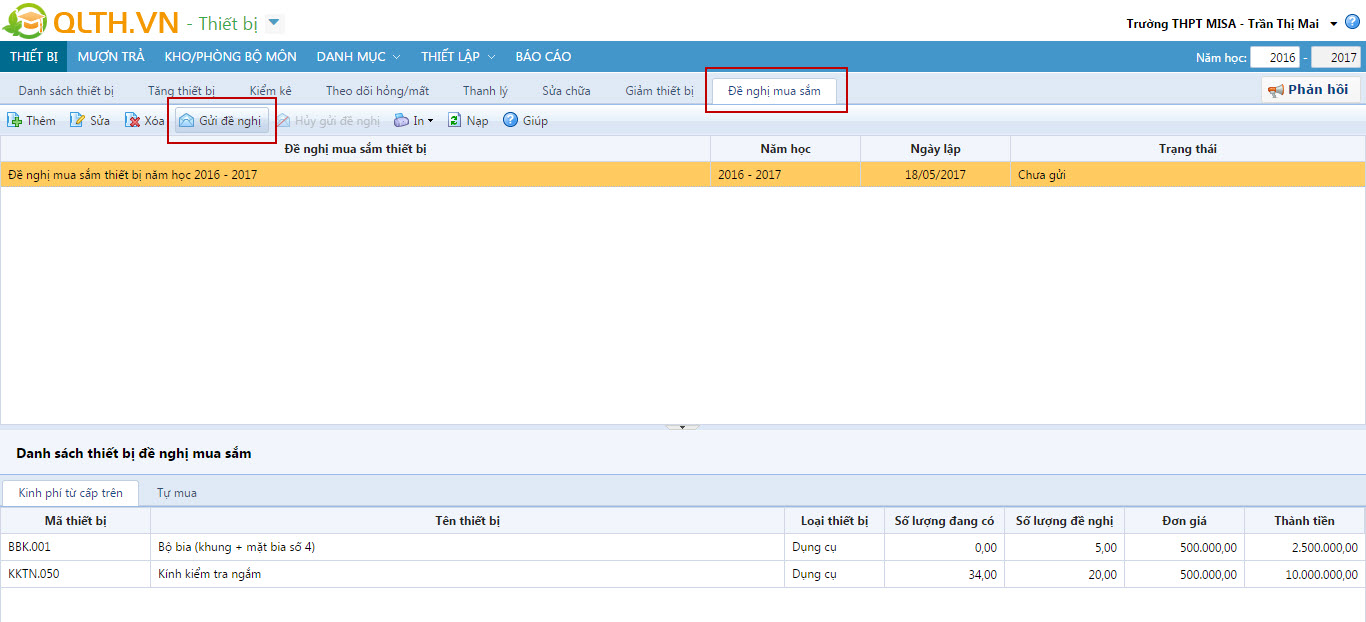Click the Sửa (edit) pencil icon
Image resolution: width=1366 pixels, height=622 pixels.
click(78, 121)
